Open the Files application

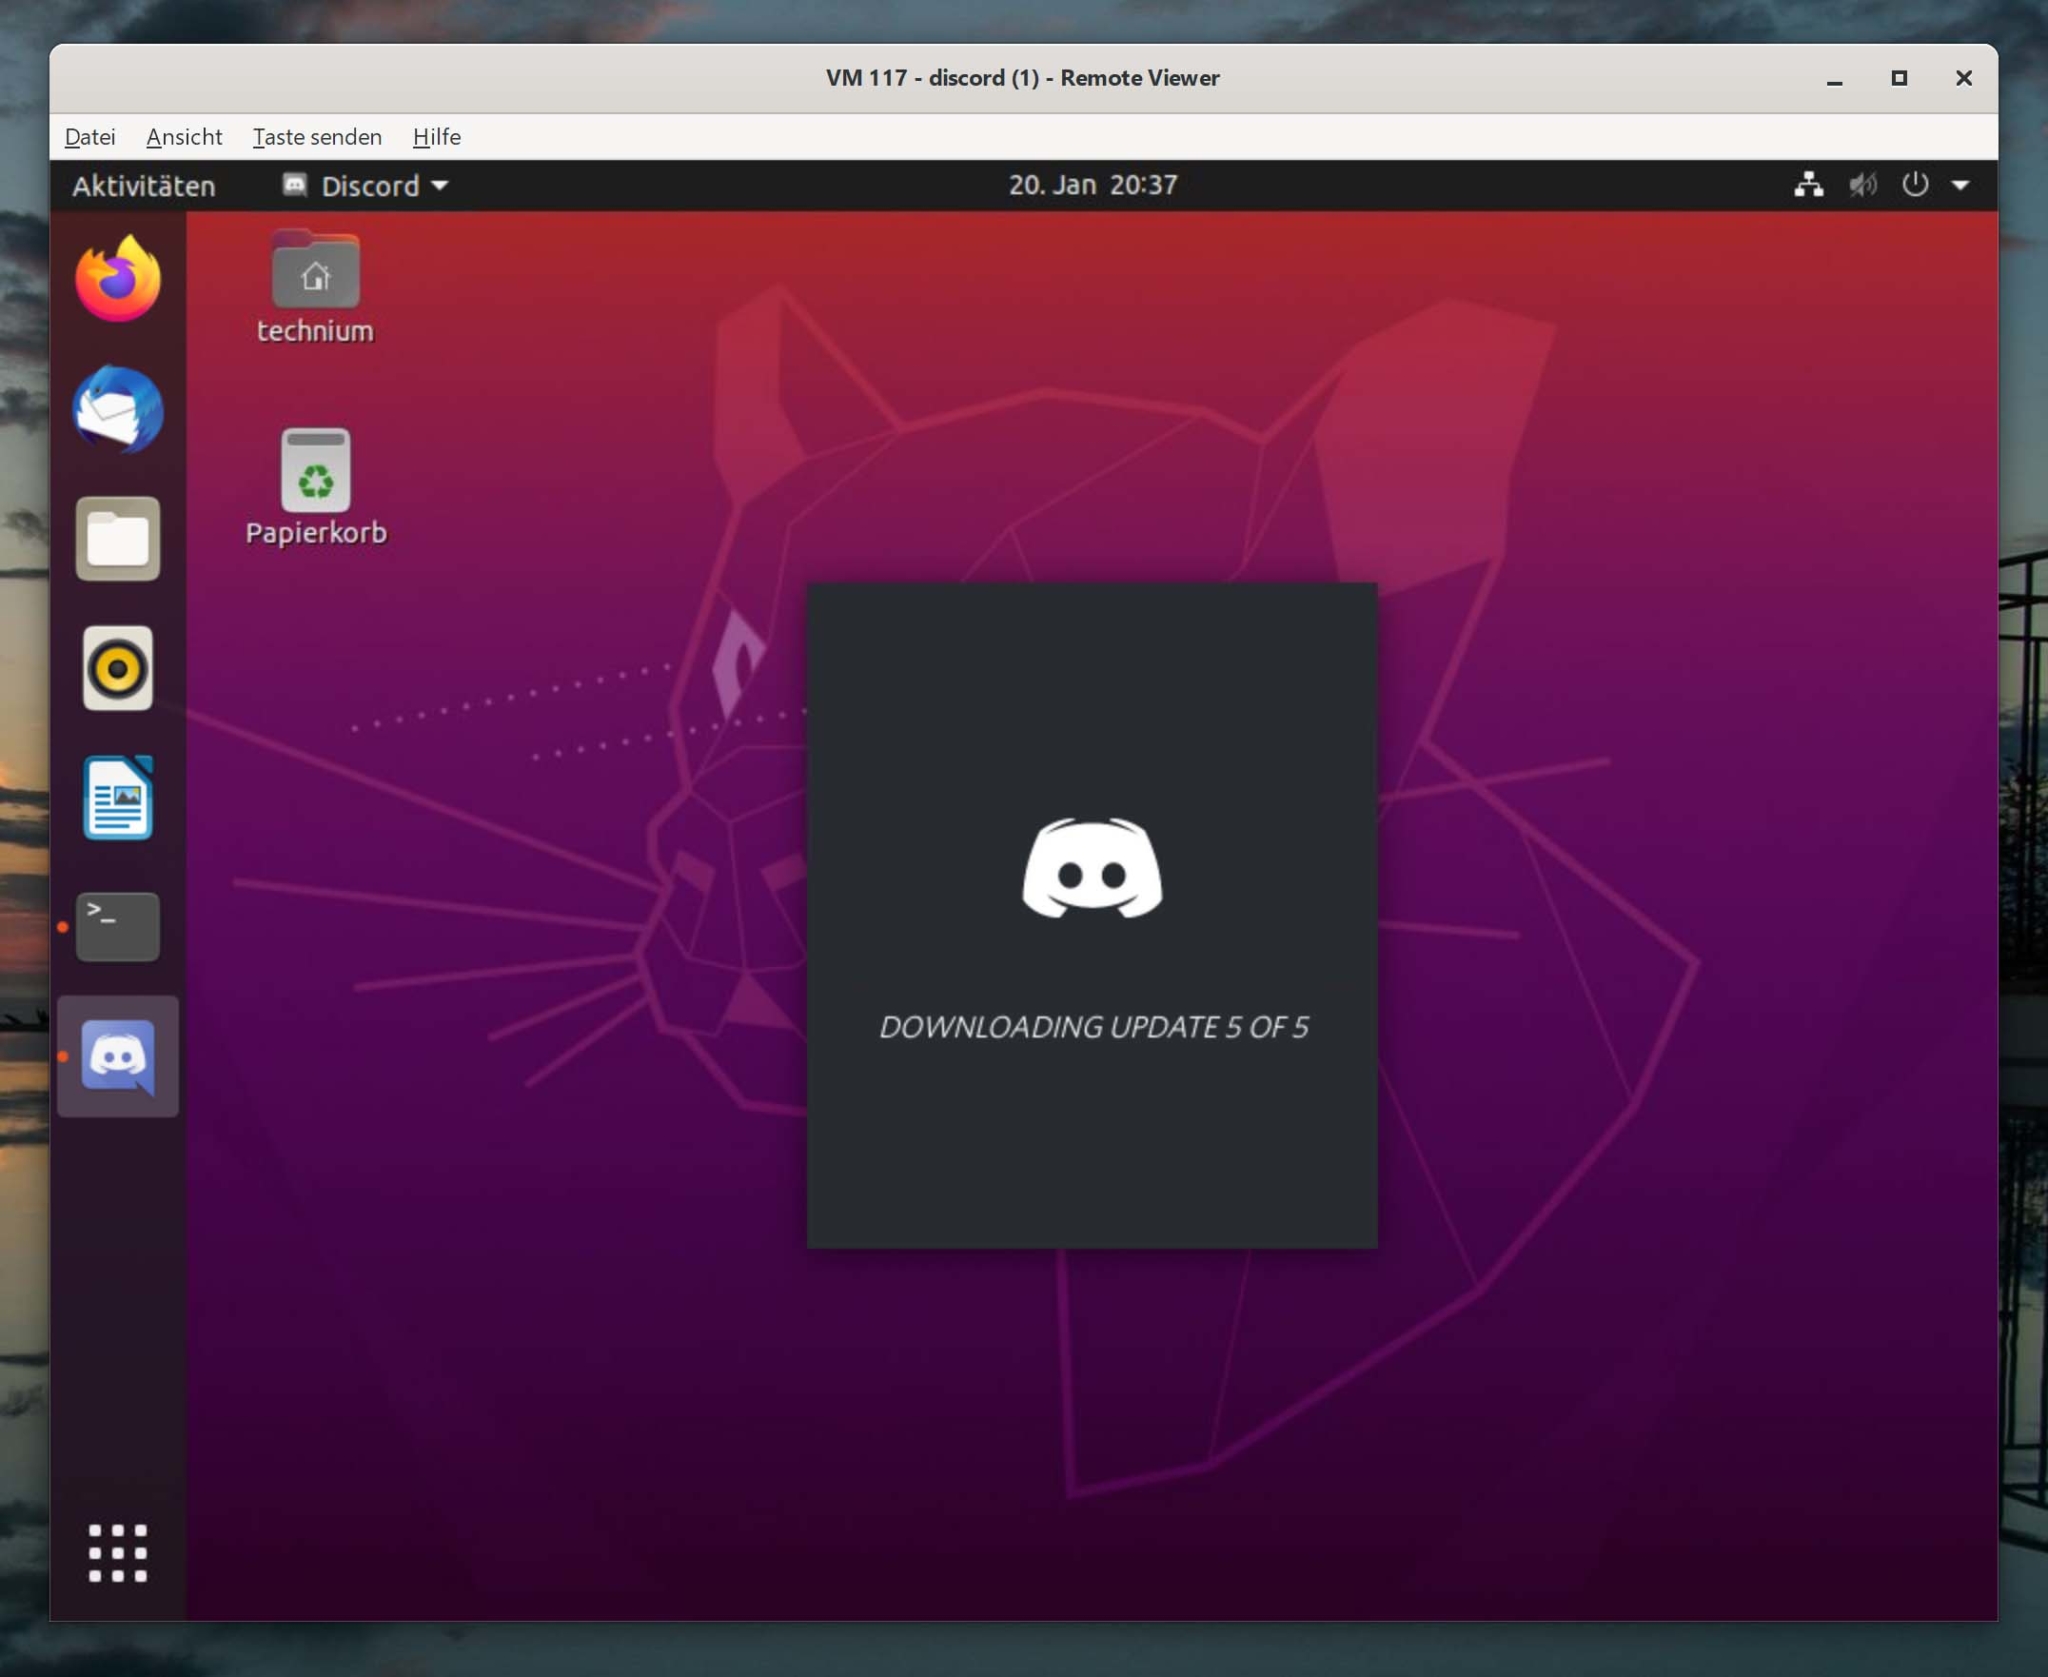pyautogui.click(x=117, y=539)
